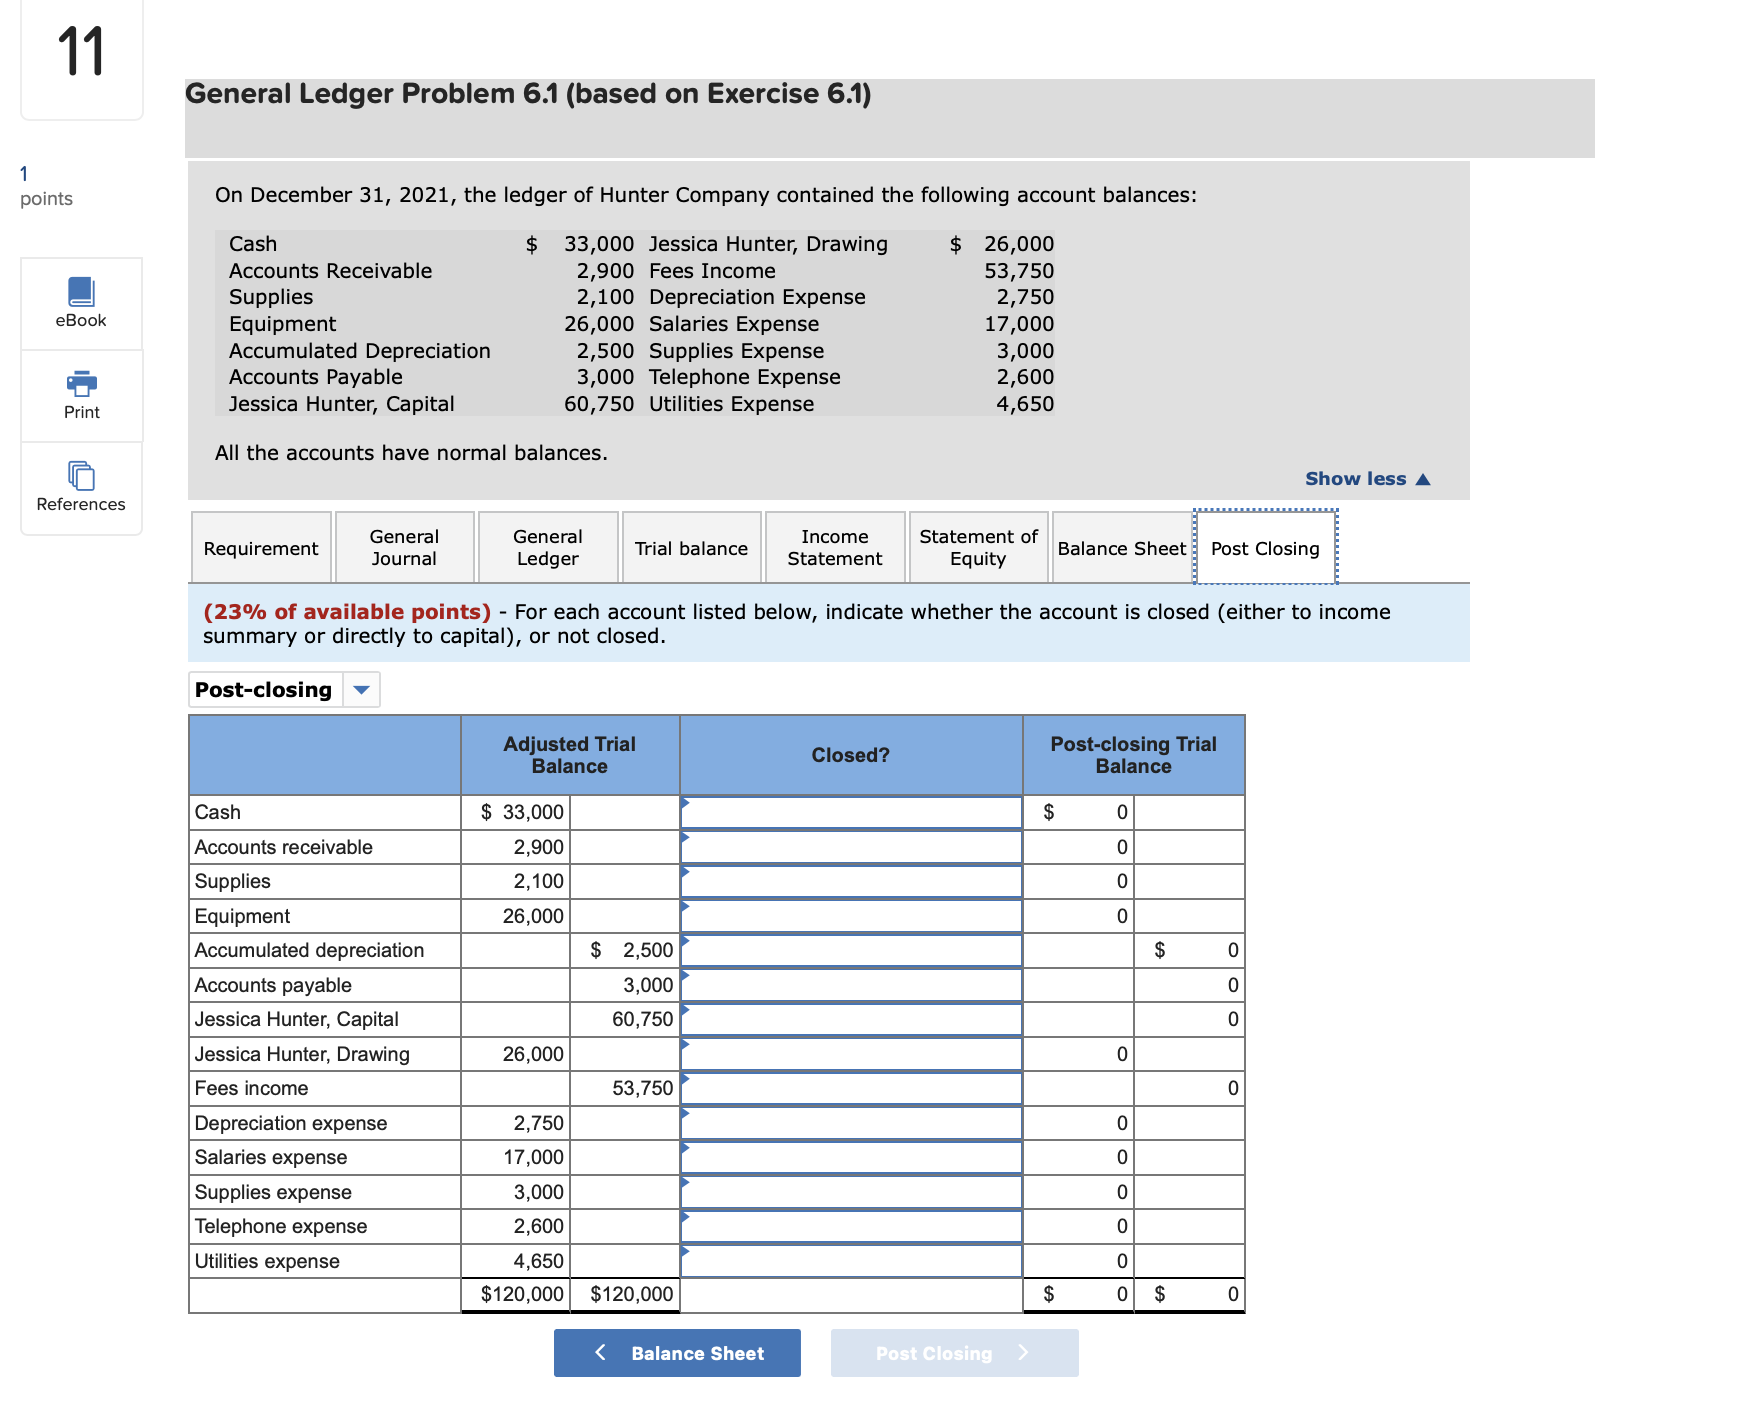Switch to the Statement of Equity tab
Image resolution: width=1750 pixels, height=1420 pixels.
[x=977, y=547]
